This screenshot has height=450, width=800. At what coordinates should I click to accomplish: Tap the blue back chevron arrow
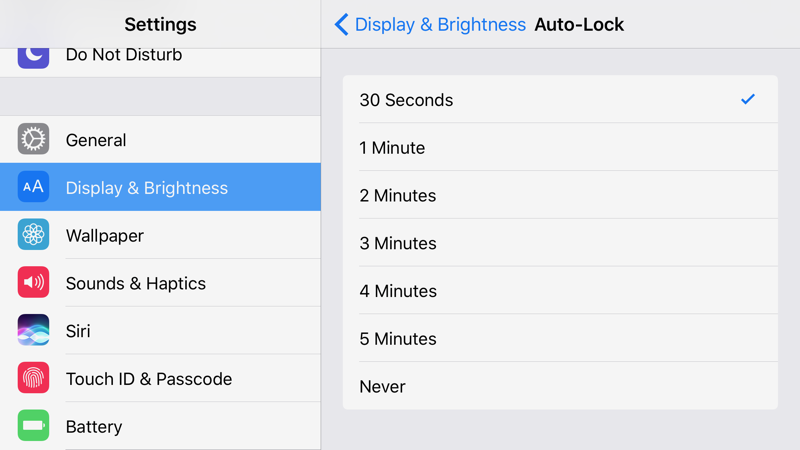pos(342,25)
